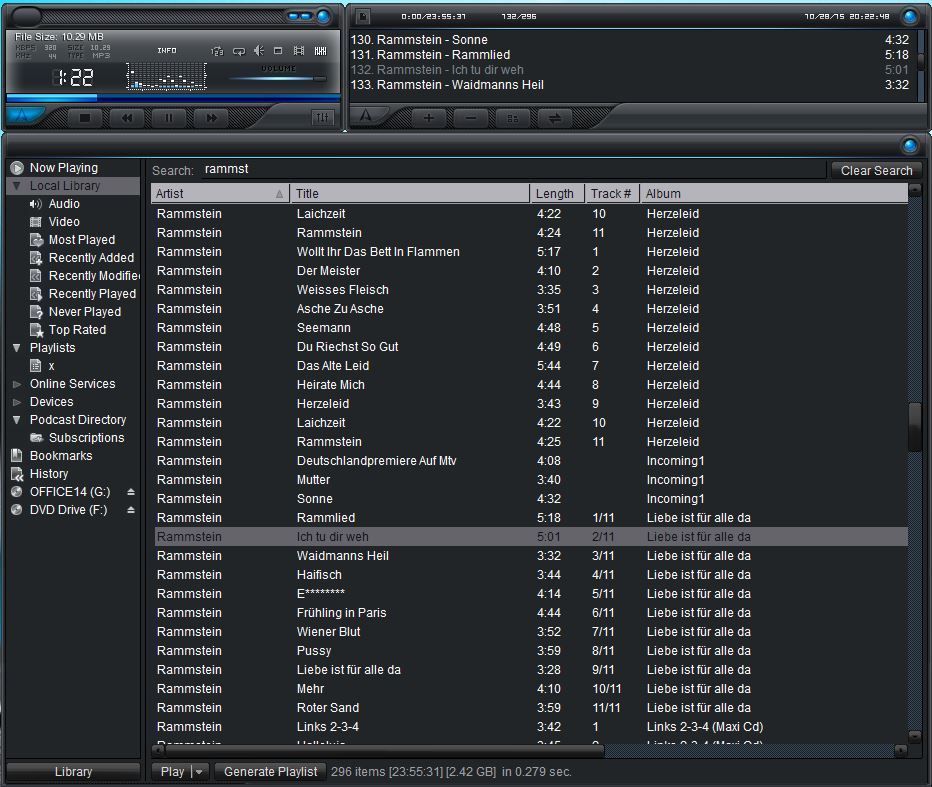This screenshot has width=932, height=787.
Task: Click playlist editor vertical scrollbar
Action: point(922,64)
